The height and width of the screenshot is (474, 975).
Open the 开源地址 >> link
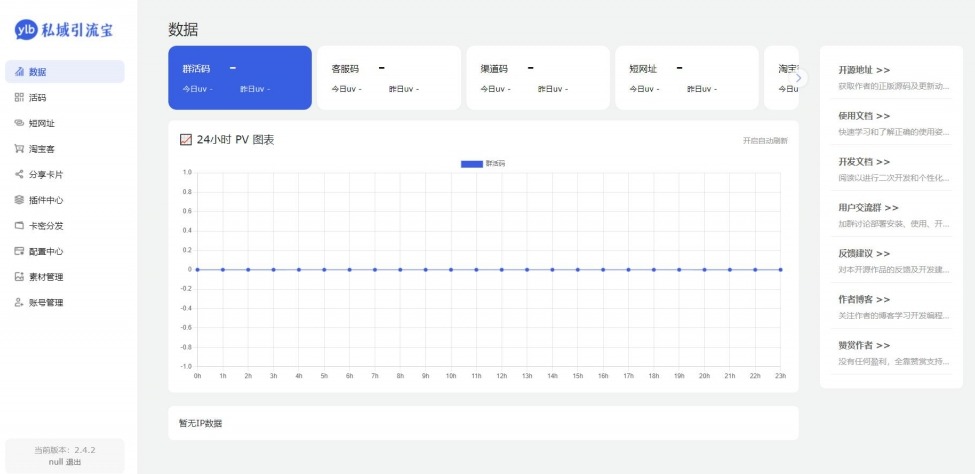(x=864, y=70)
